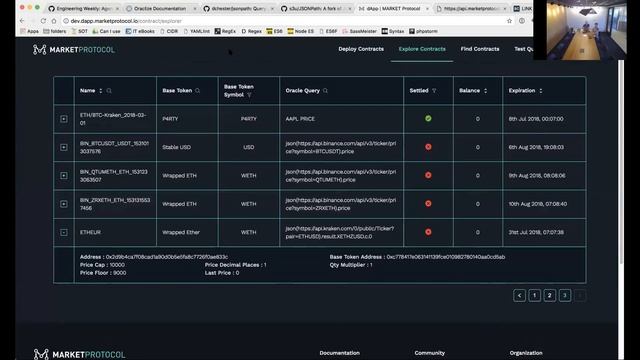The image size is (640, 360).
Task: Sort table by Name column arrows
Action: tap(101, 91)
